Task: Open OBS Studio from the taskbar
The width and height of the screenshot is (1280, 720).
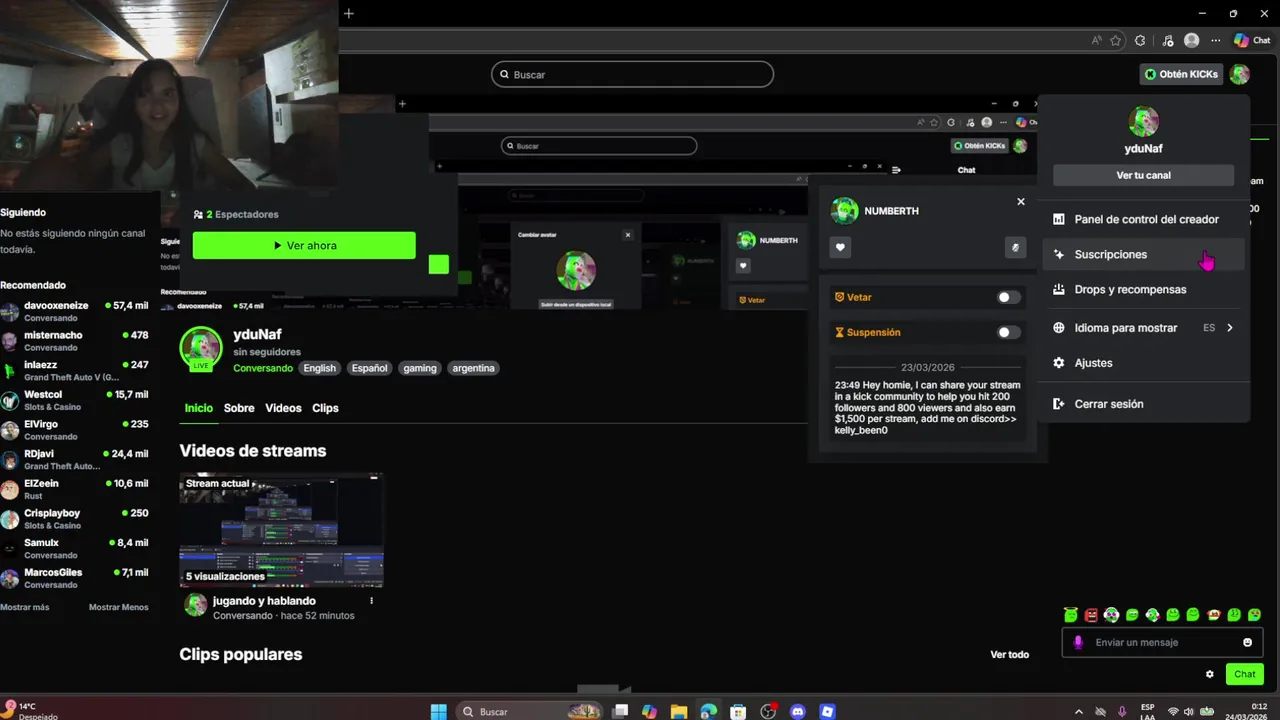Action: pos(768,712)
